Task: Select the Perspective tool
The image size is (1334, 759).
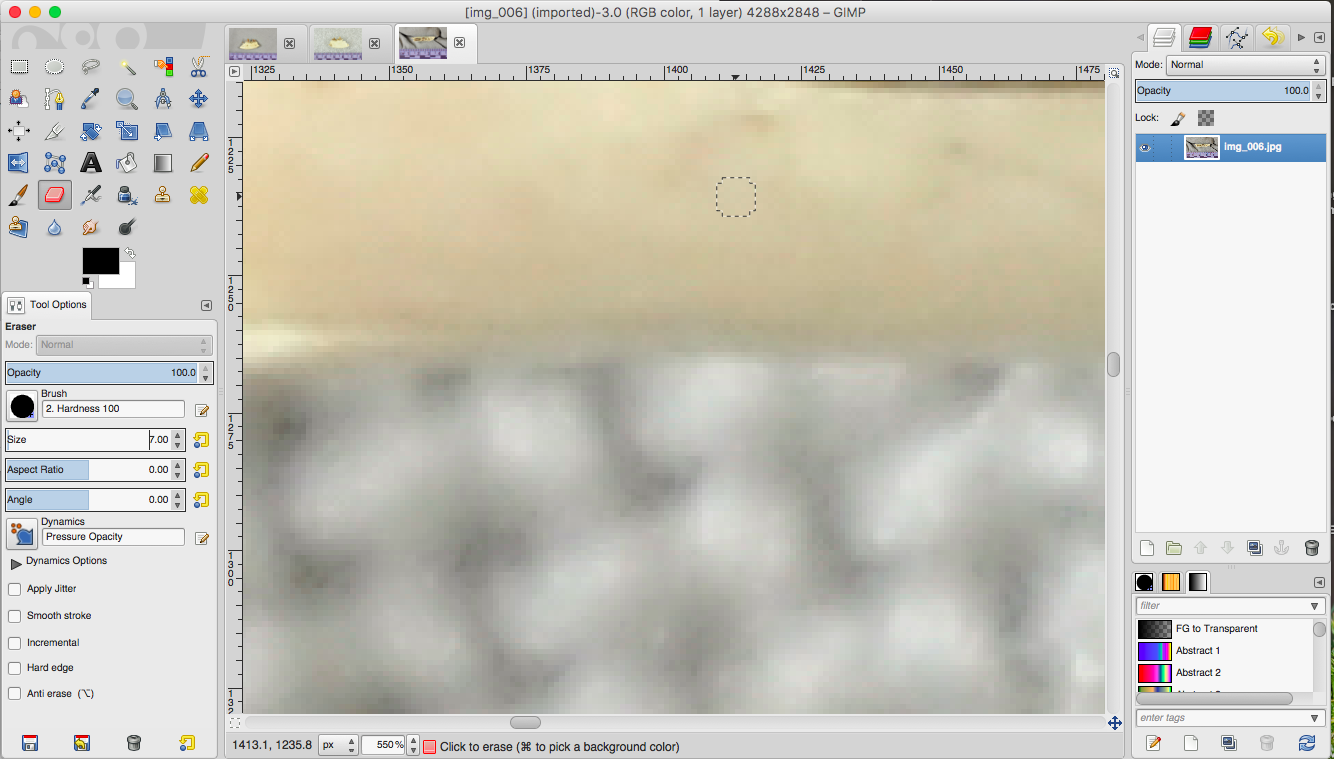Action: click(198, 131)
